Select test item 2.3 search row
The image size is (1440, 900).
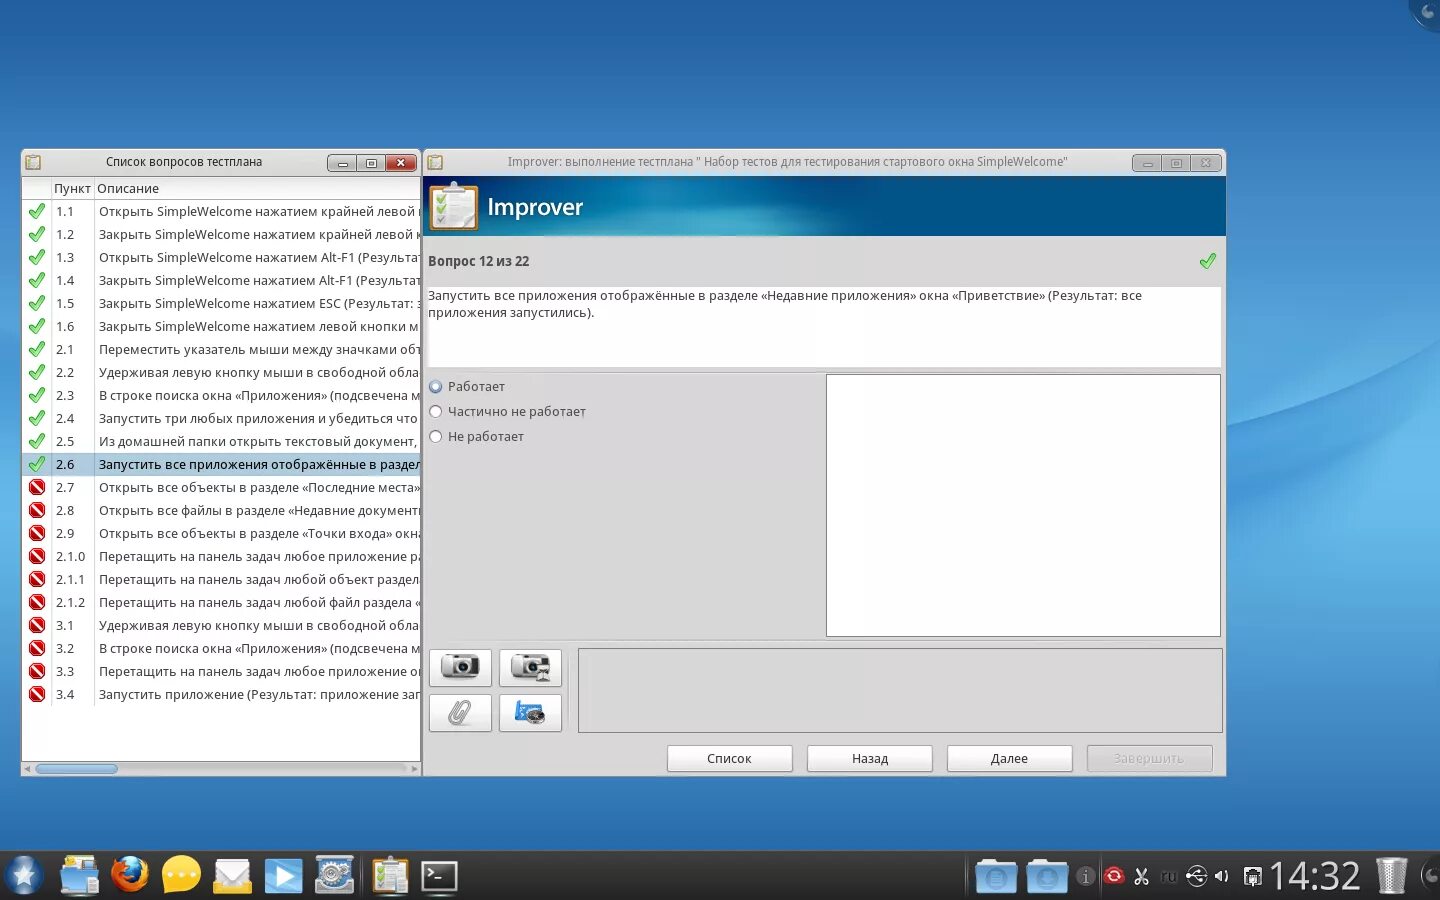pos(221,396)
